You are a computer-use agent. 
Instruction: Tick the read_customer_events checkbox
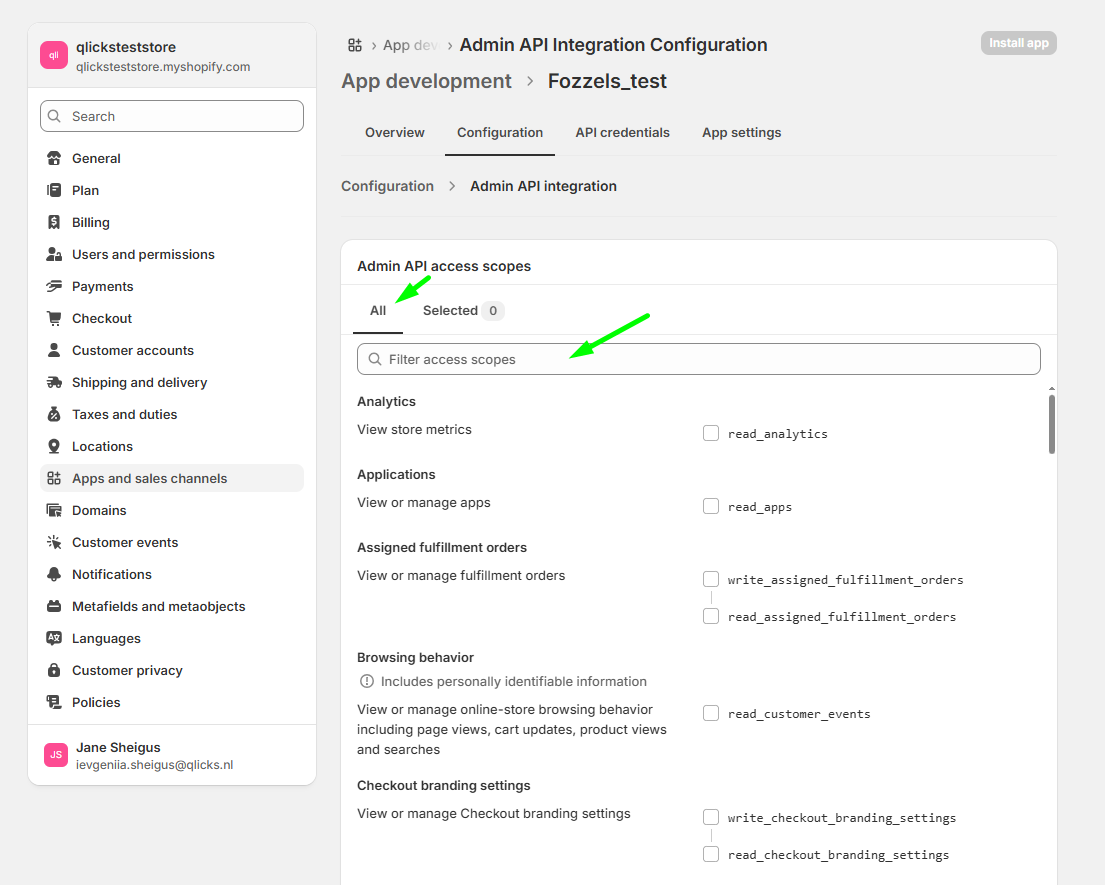point(711,714)
